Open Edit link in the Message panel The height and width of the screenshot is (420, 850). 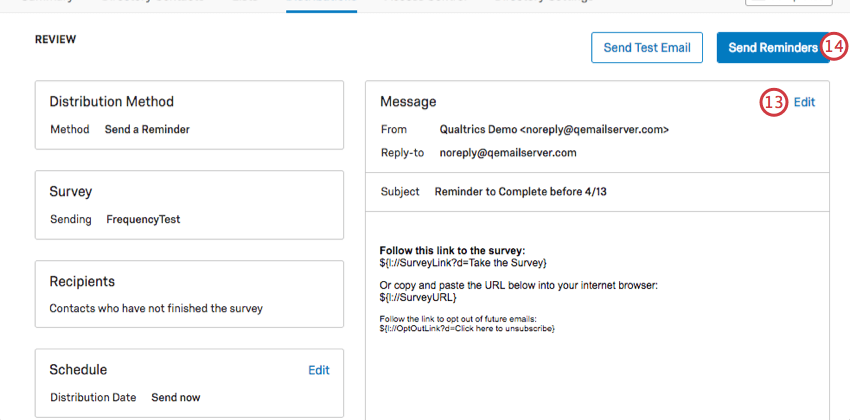[x=804, y=102]
